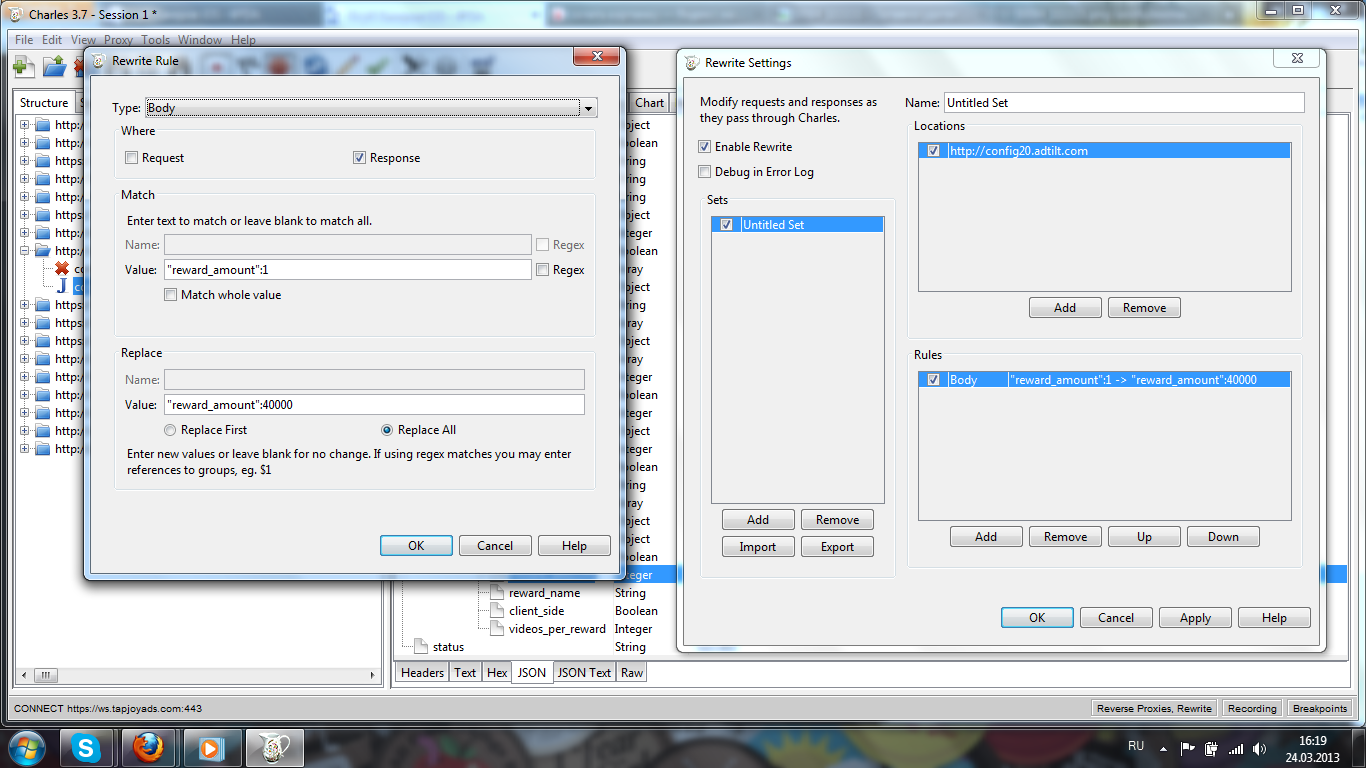Image resolution: width=1366 pixels, height=768 pixels.
Task: Click the network signal tray icon
Action: tap(1236, 748)
